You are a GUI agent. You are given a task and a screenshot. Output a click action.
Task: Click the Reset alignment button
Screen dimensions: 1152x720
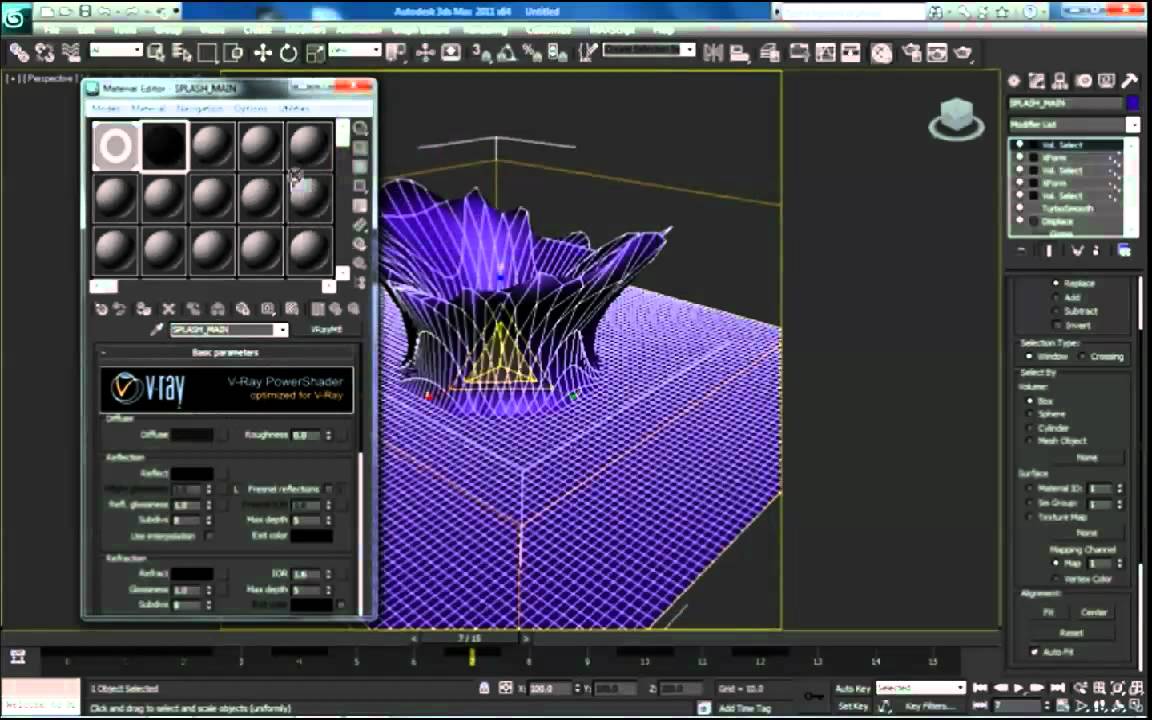click(x=1071, y=633)
